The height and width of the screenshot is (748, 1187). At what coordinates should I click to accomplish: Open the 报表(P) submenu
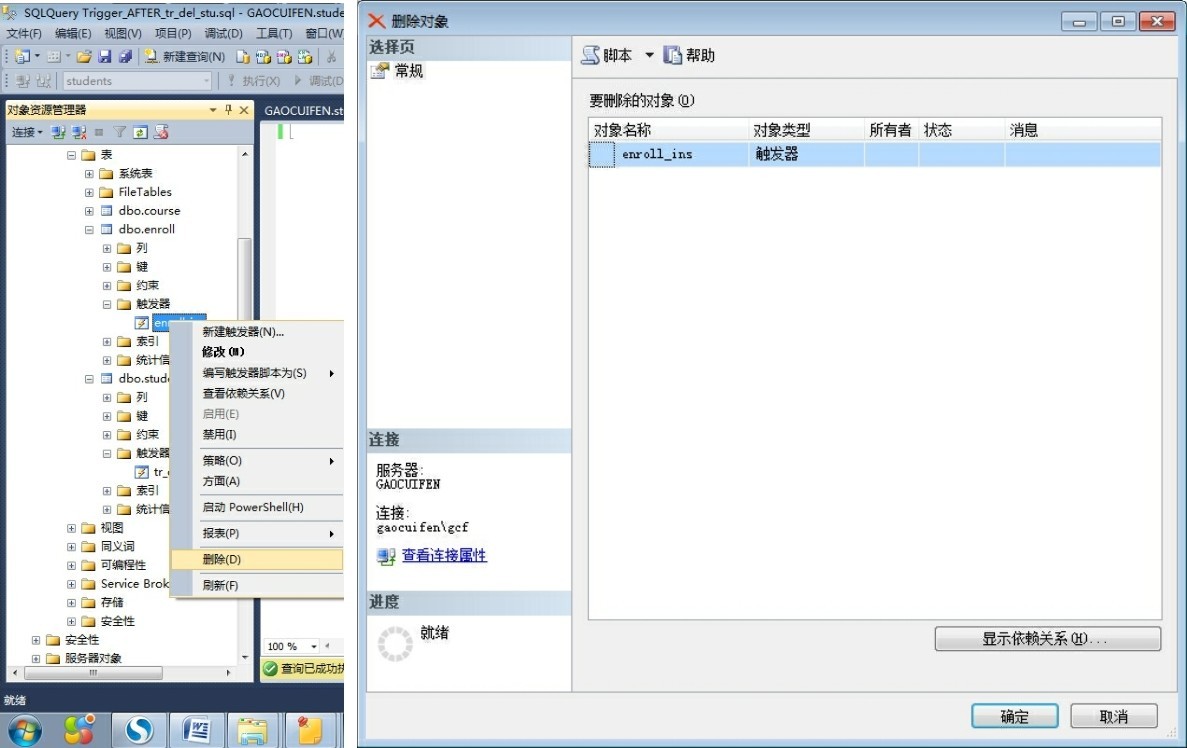click(257, 533)
